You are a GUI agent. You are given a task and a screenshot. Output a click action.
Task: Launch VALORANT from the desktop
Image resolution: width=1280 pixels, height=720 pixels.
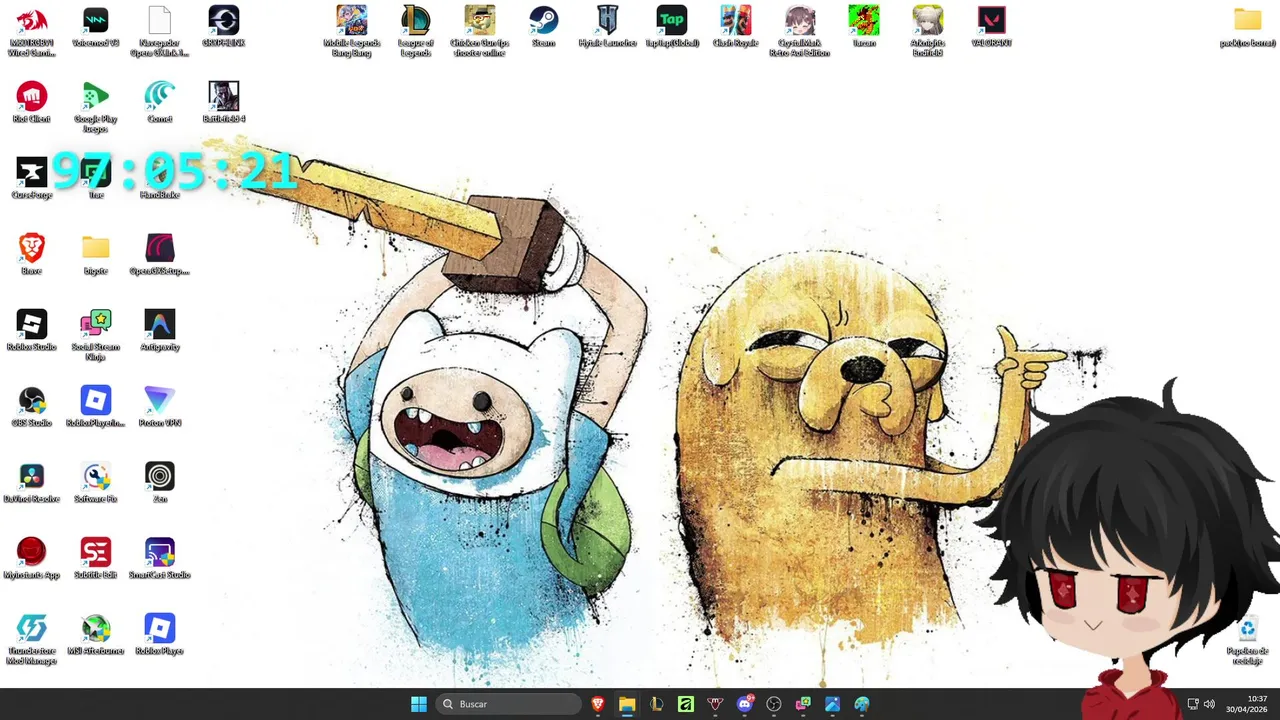click(991, 28)
